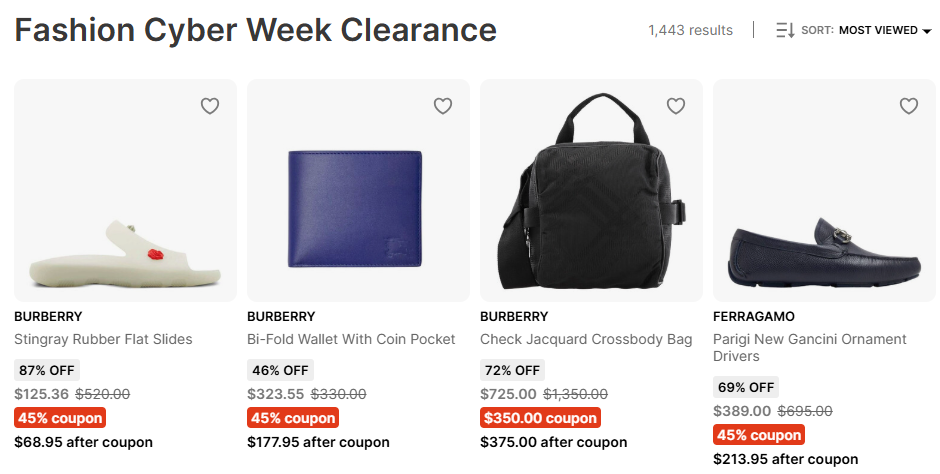Screen dimensions: 940x474
Task: Save Check Jacquard Crossbody Bag with heart
Action: 676,106
